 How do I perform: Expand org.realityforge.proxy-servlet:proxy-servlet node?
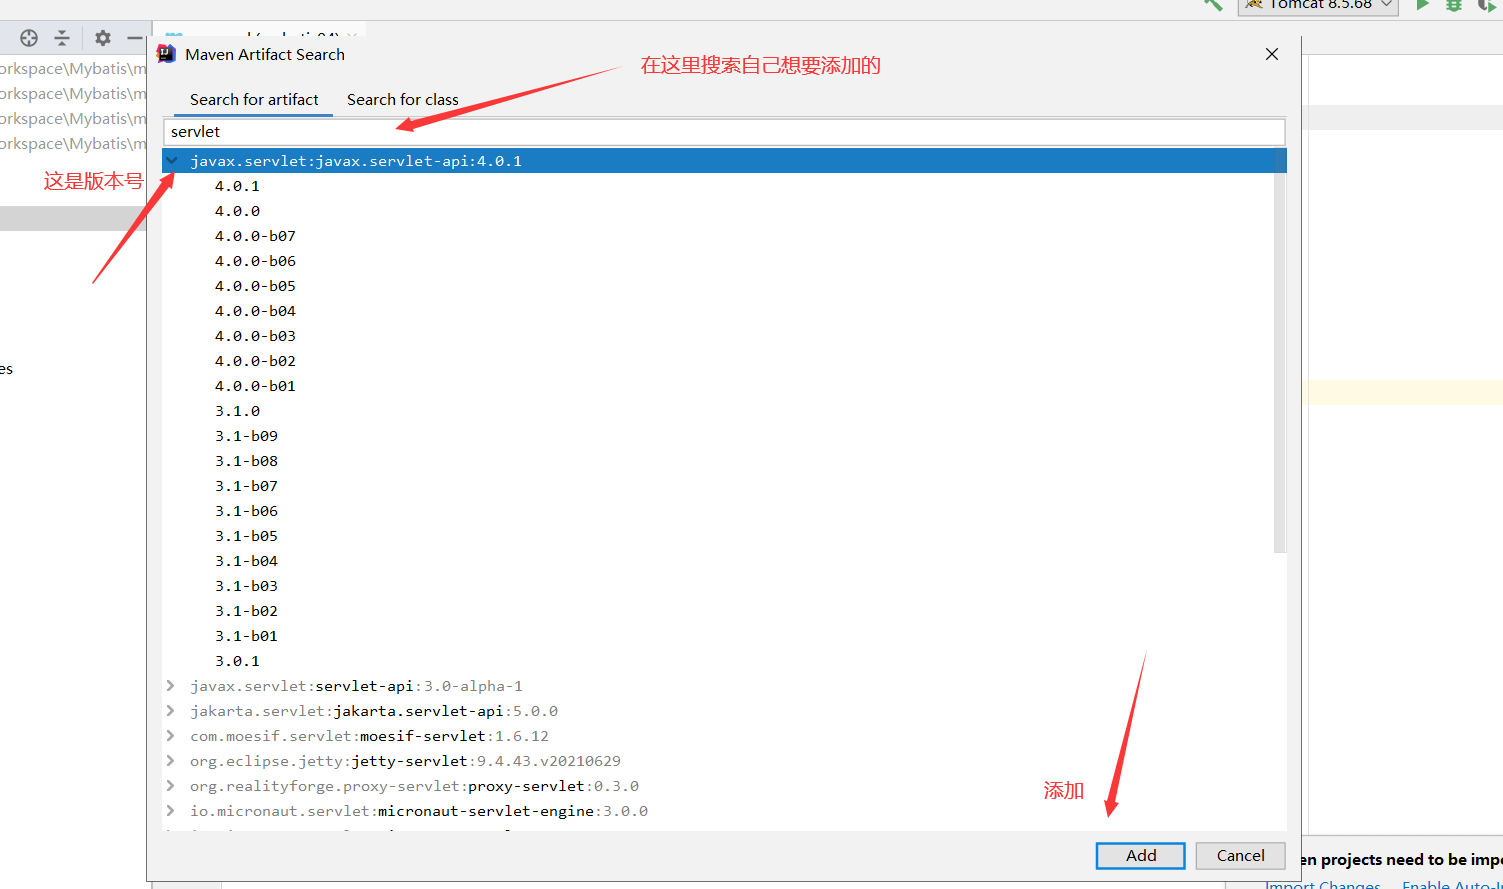coord(171,786)
